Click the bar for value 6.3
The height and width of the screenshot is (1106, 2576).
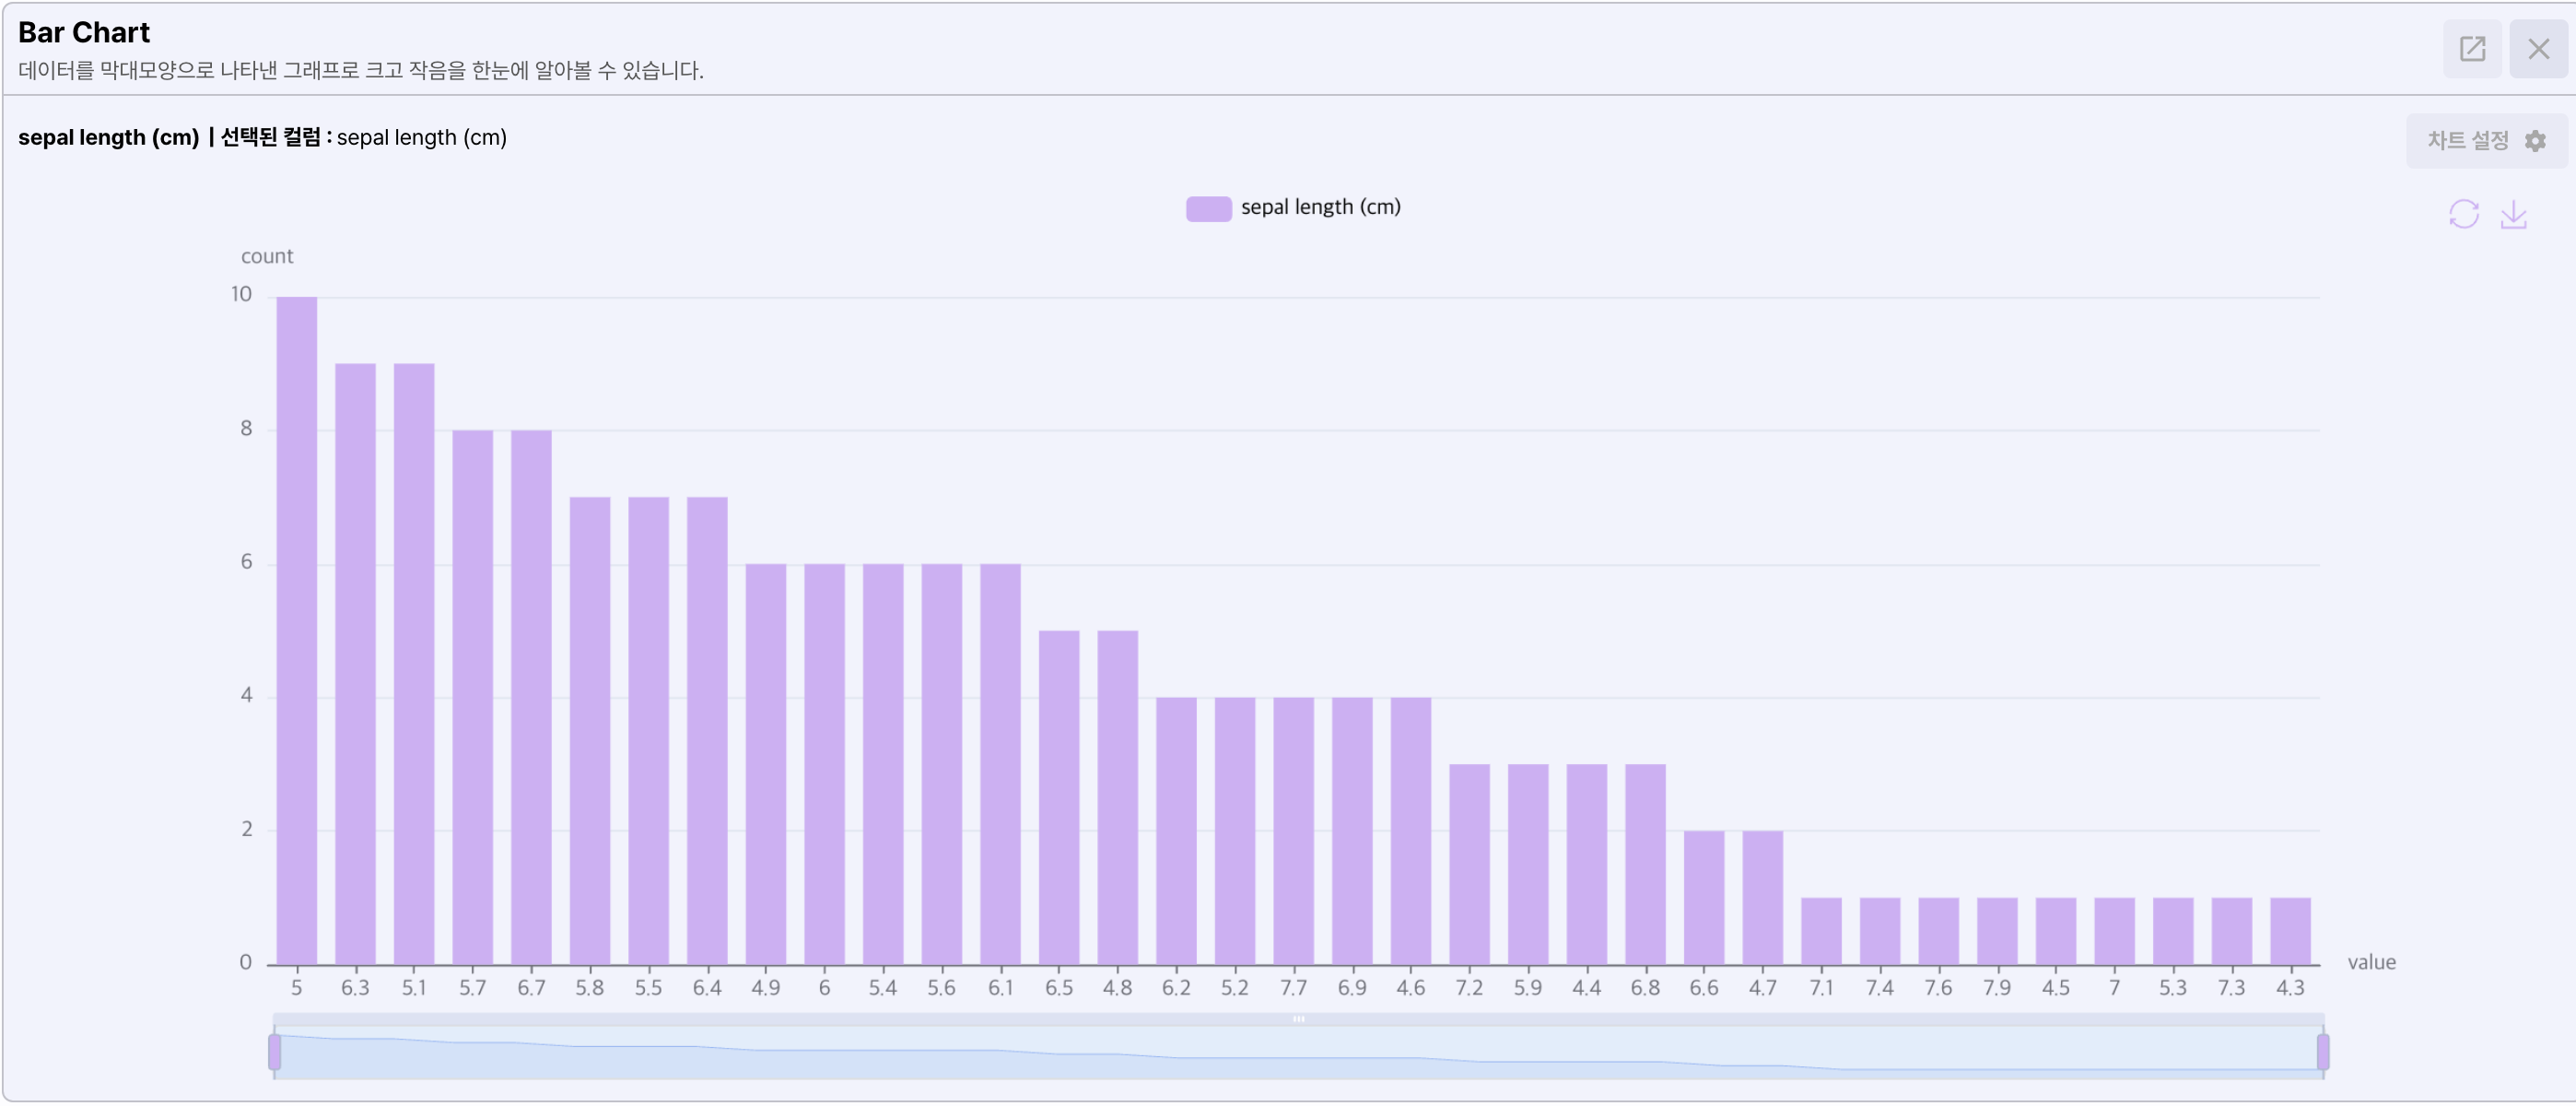point(355,664)
